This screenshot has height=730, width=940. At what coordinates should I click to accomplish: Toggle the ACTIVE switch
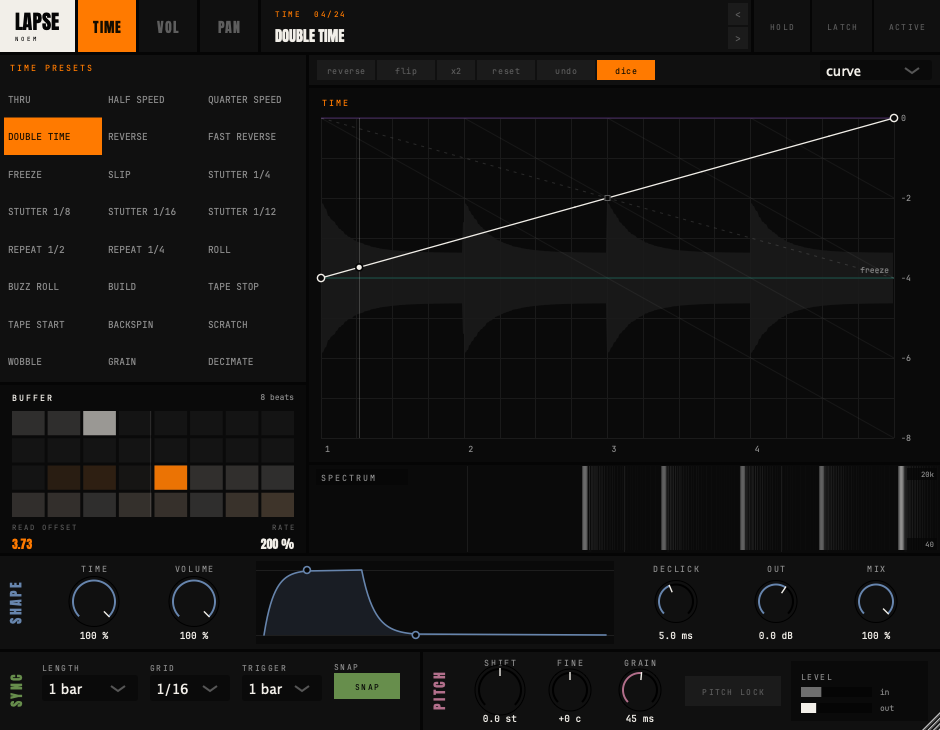(906, 27)
